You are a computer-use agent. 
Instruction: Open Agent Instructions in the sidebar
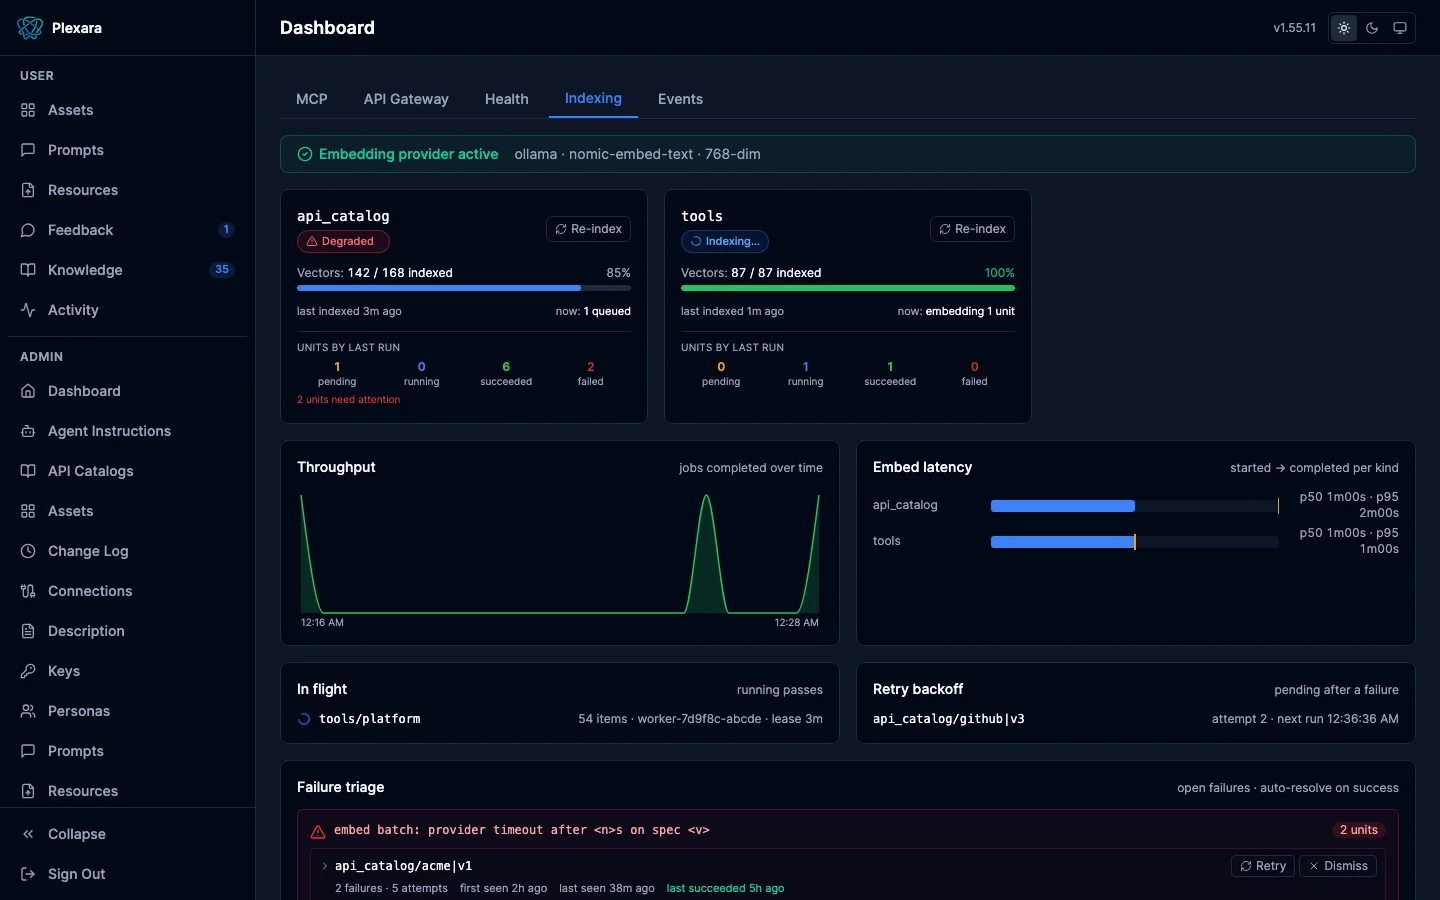click(127, 431)
